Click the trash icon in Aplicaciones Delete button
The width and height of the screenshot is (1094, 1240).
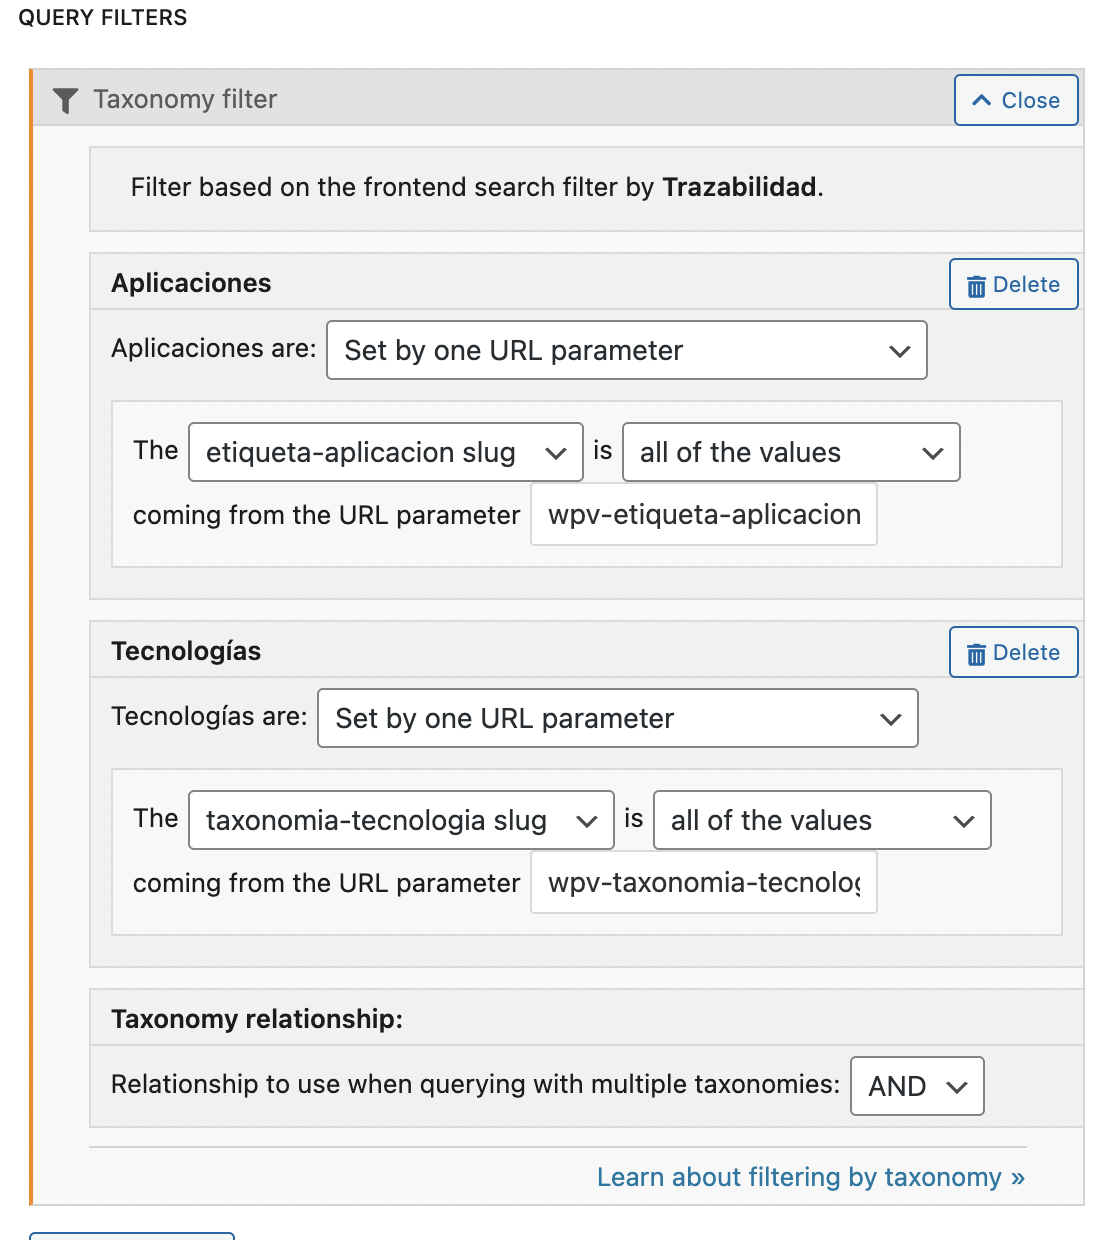coord(976,286)
